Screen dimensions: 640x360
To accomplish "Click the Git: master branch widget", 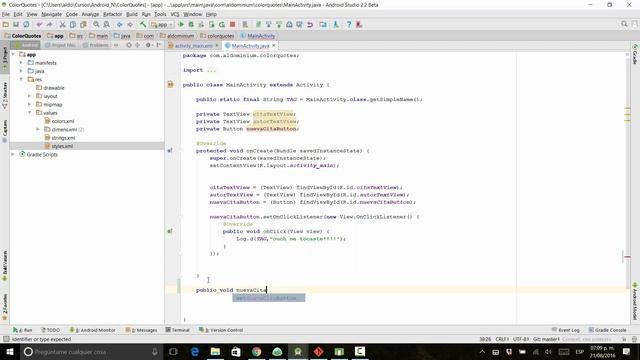I will click(546, 339).
